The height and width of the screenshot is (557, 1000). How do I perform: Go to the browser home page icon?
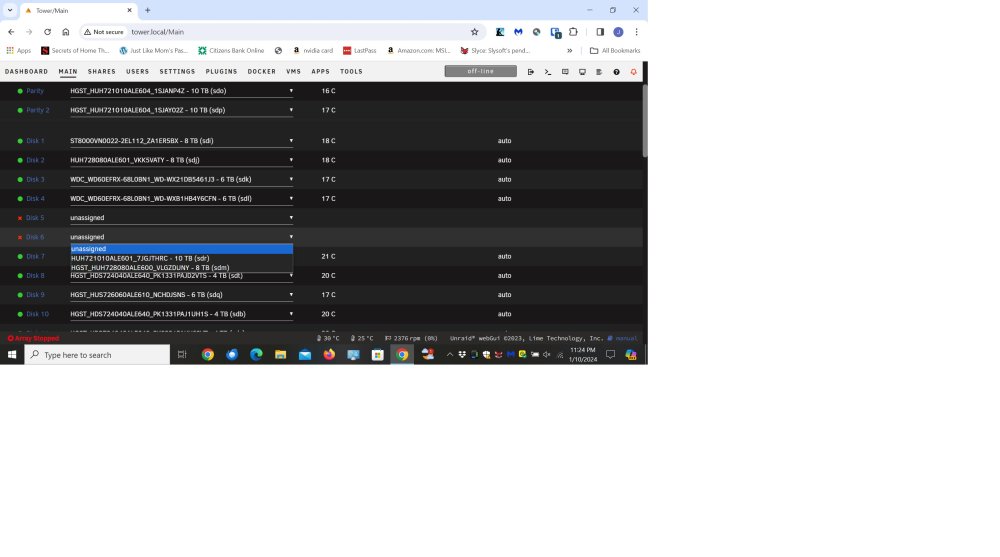point(66,32)
